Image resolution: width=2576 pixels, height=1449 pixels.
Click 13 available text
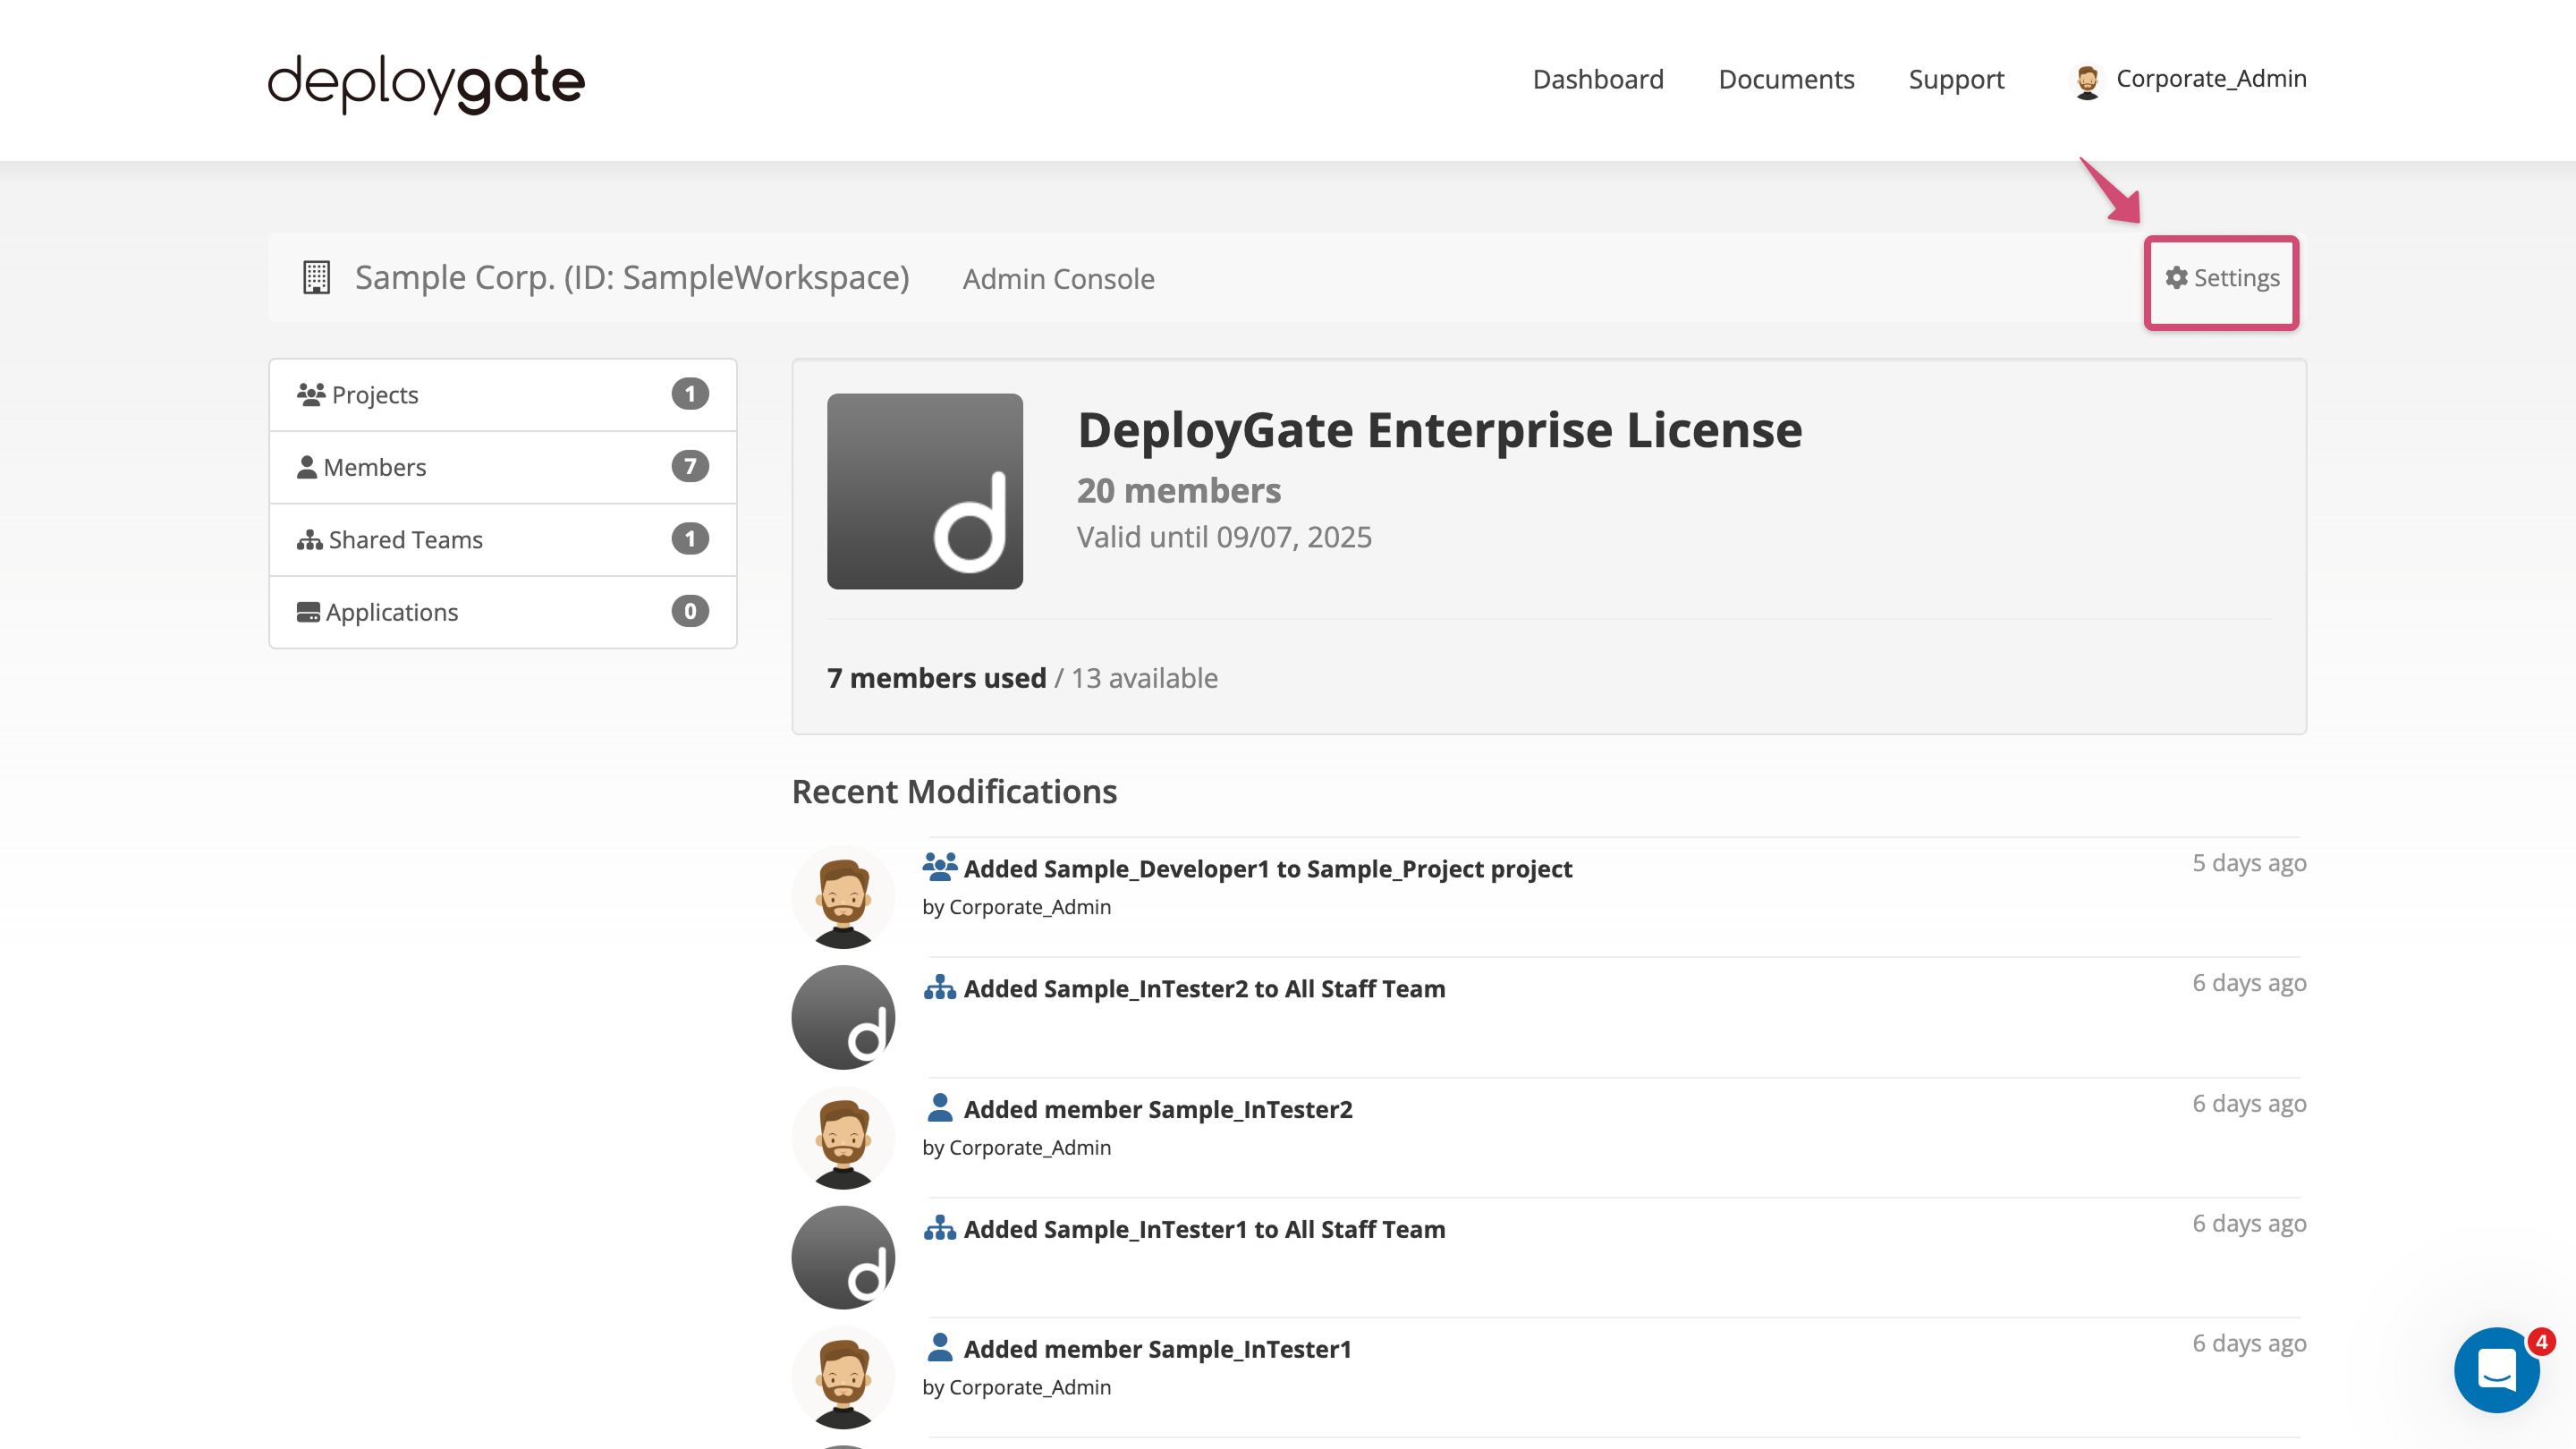[x=1144, y=678]
